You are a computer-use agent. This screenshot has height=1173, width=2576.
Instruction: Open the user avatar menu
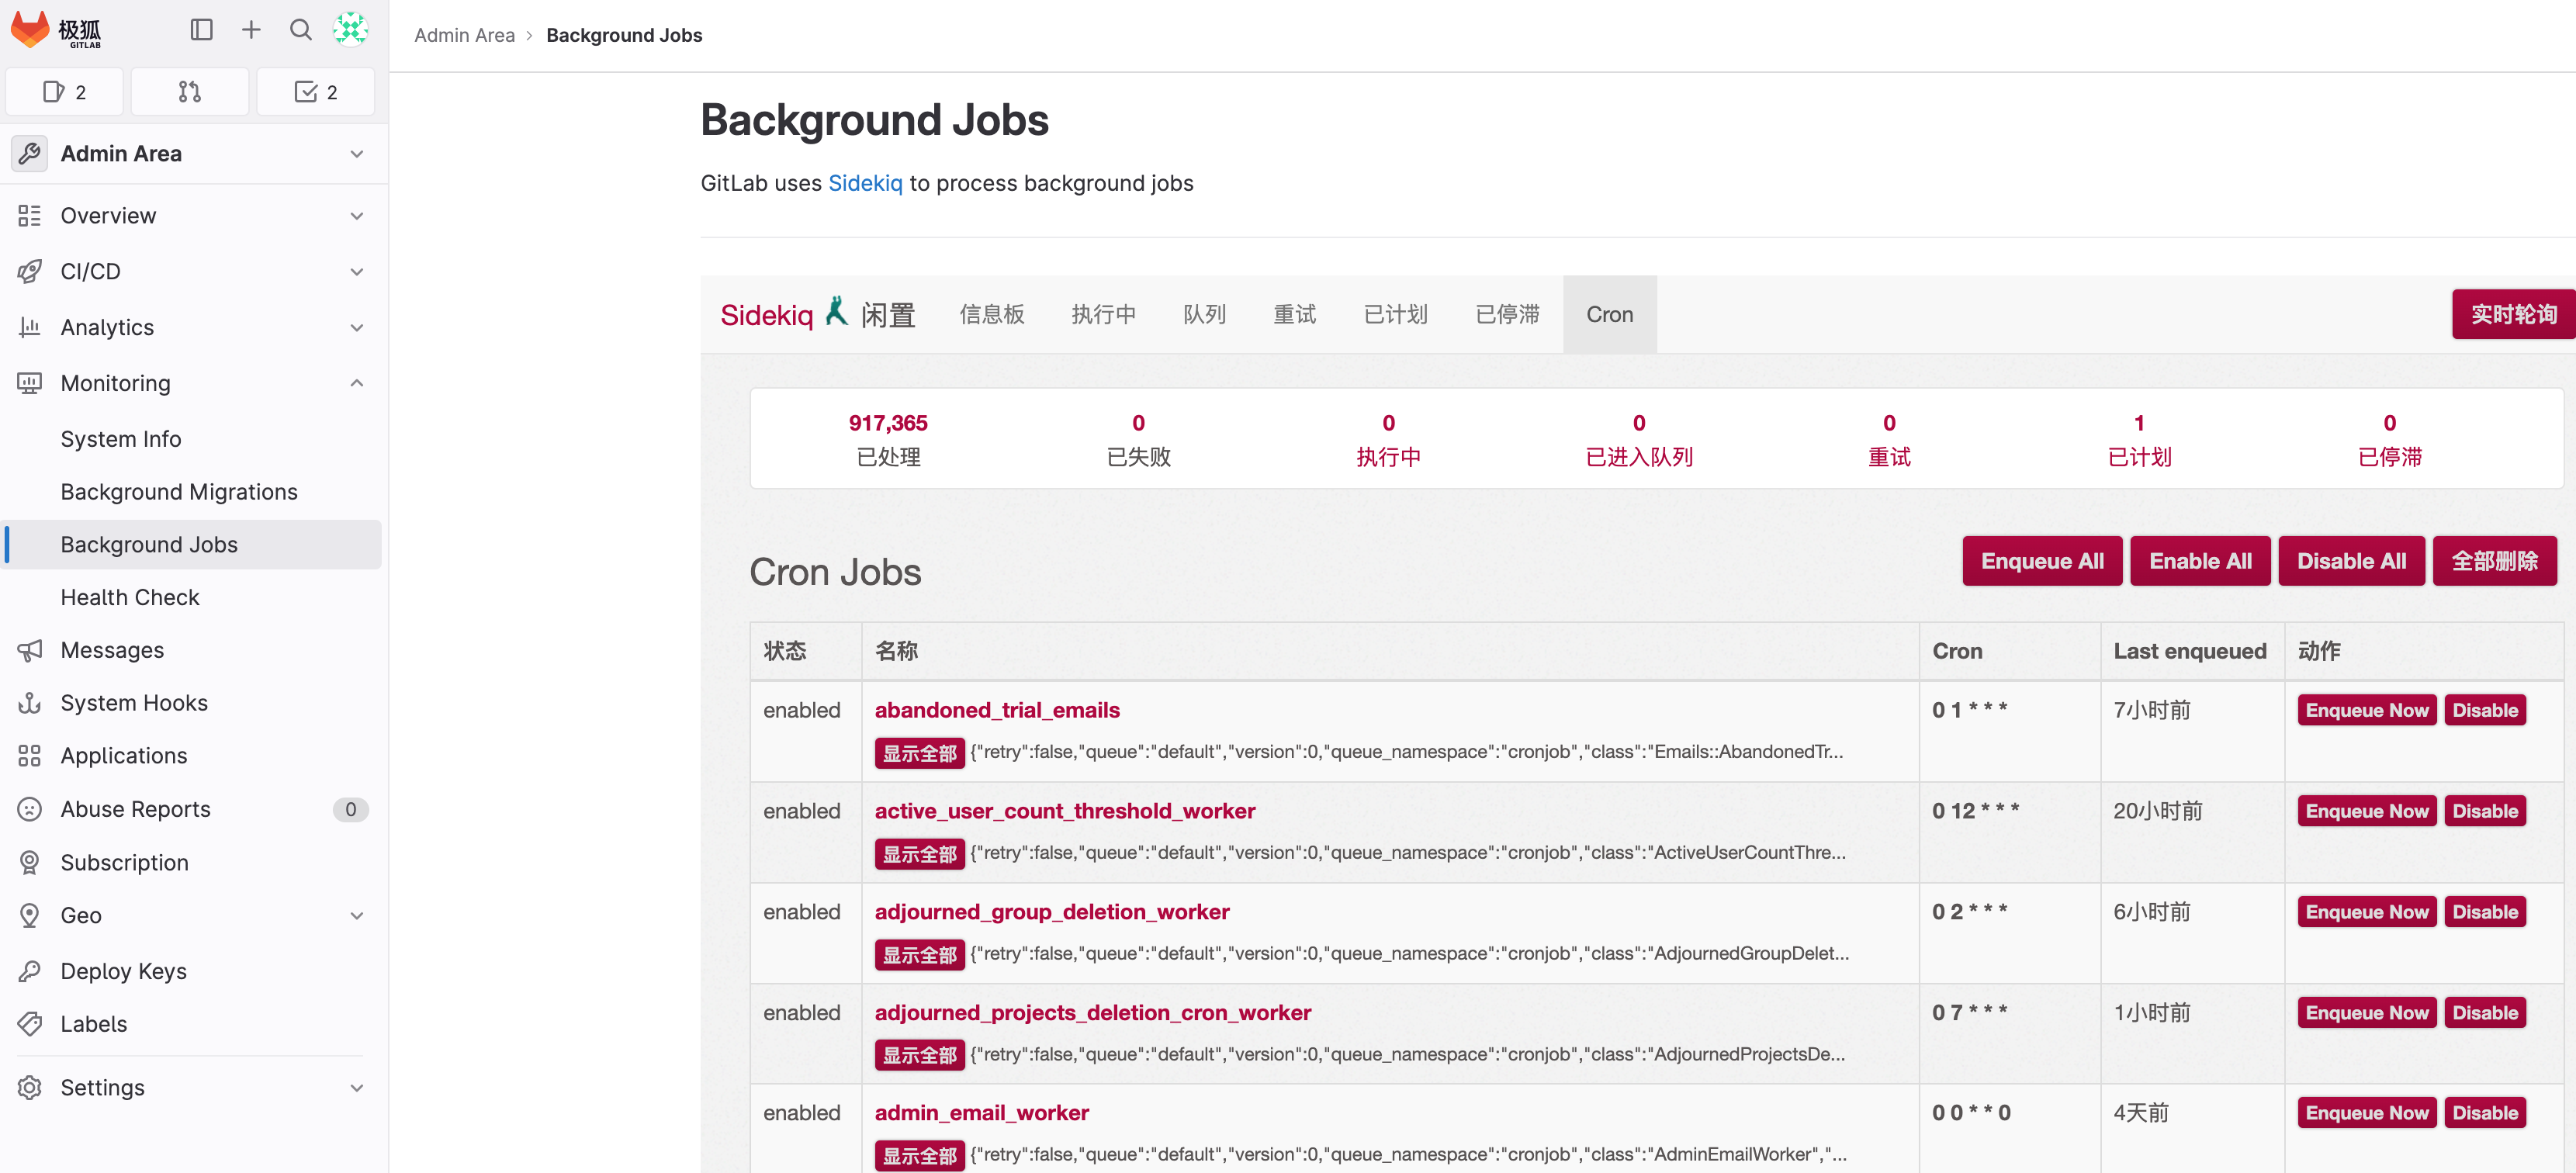click(350, 30)
